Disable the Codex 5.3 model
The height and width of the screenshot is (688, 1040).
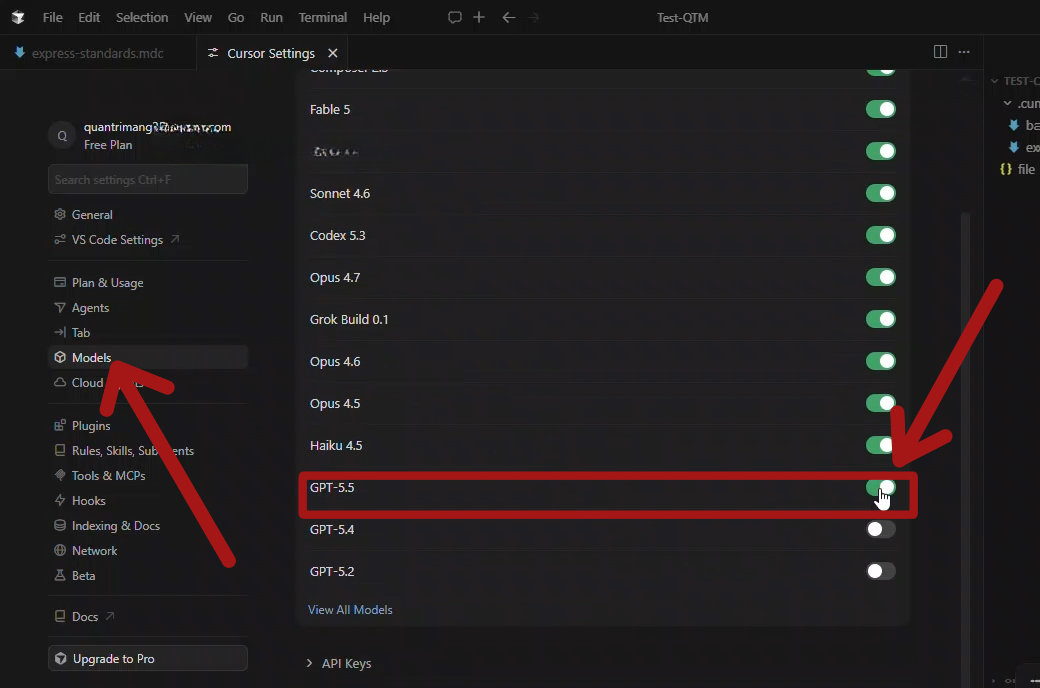click(x=880, y=235)
